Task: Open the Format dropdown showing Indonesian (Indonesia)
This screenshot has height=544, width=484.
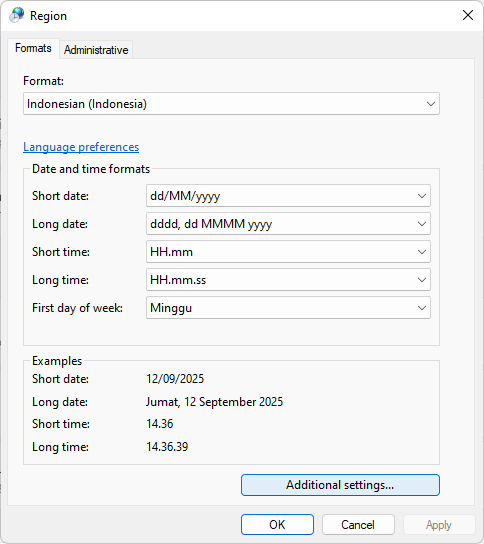Action: click(231, 104)
